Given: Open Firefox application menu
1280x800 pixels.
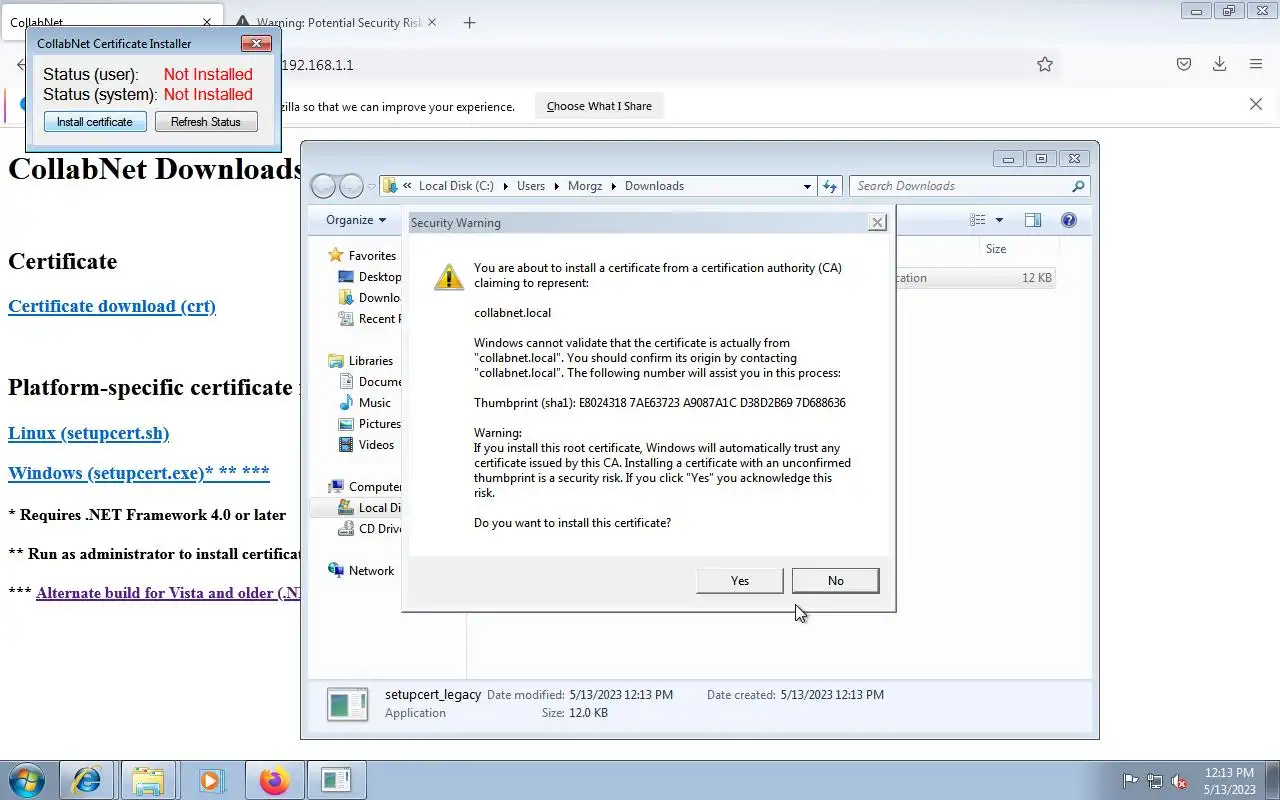Looking at the screenshot, I should pyautogui.click(x=1256, y=65).
